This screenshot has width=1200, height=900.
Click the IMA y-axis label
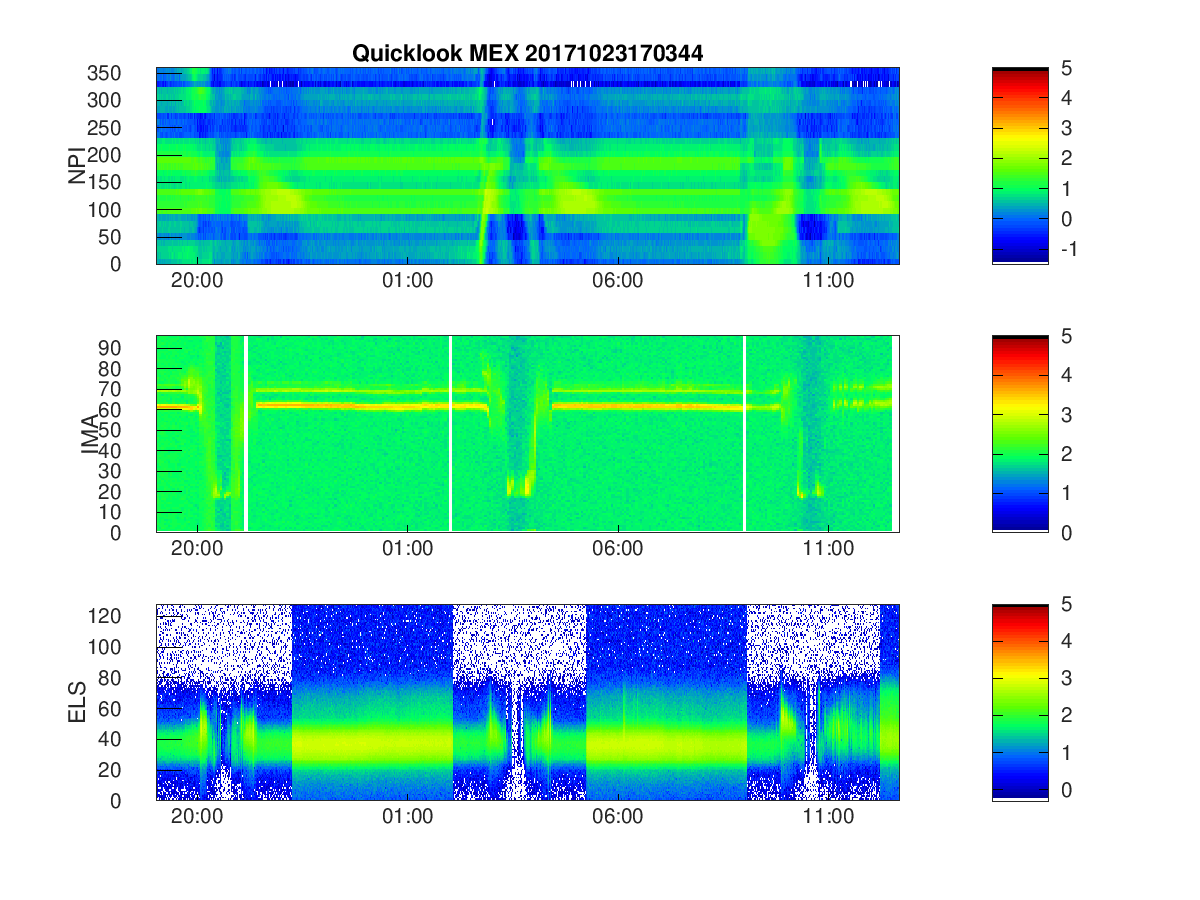coord(90,434)
